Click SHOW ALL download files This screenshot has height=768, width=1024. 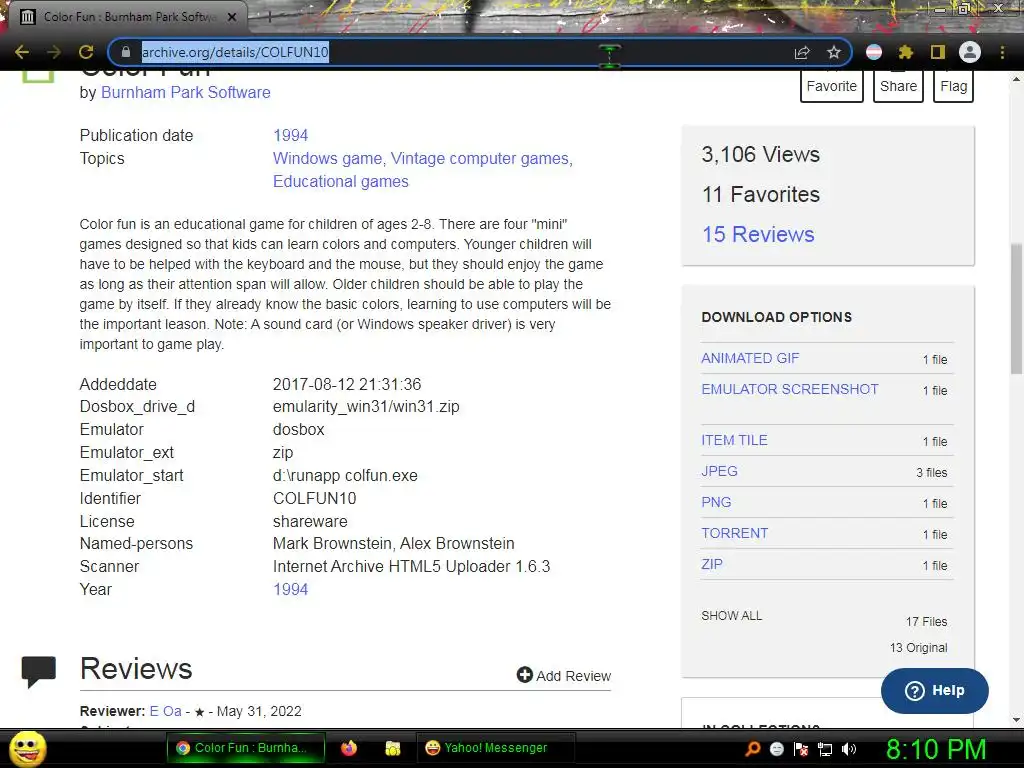click(731, 616)
